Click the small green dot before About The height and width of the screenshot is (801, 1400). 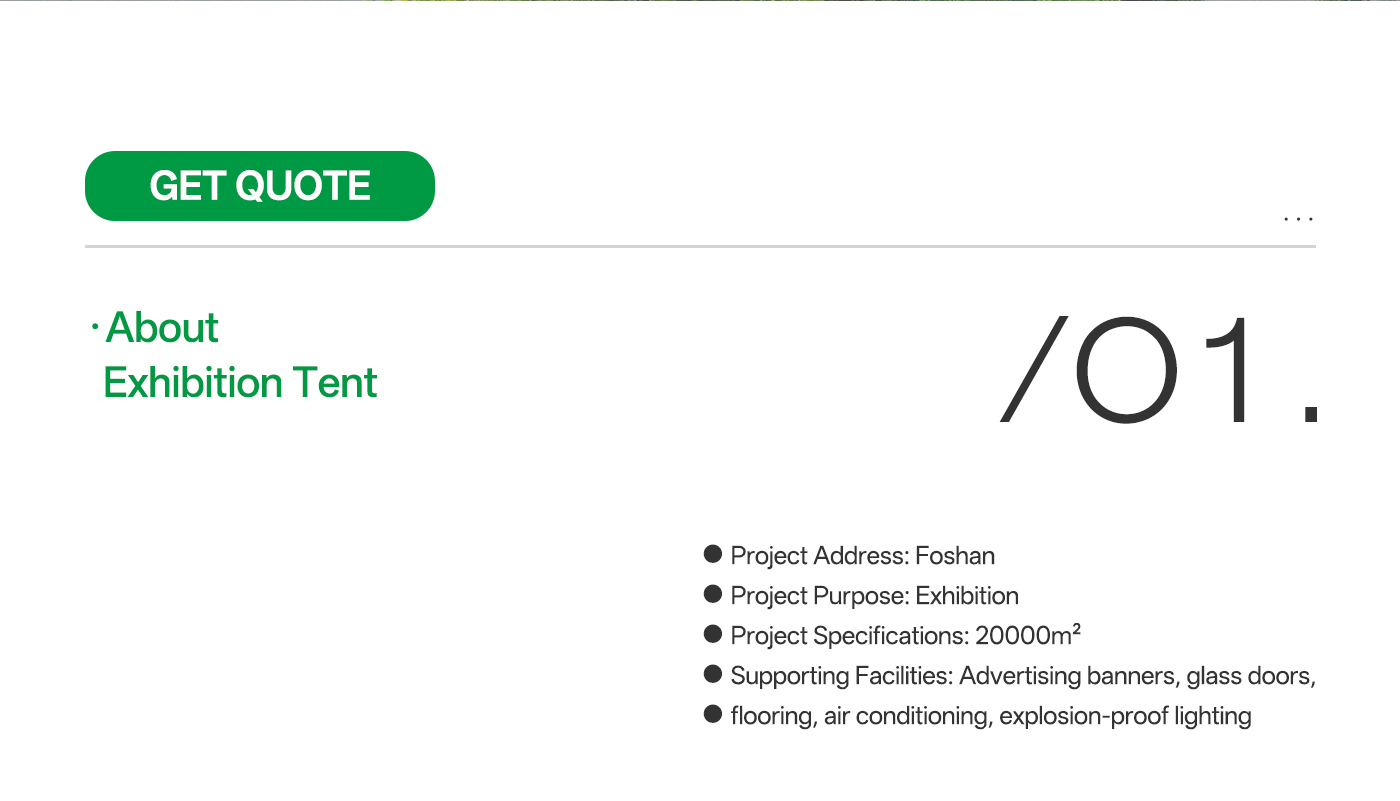click(x=94, y=328)
